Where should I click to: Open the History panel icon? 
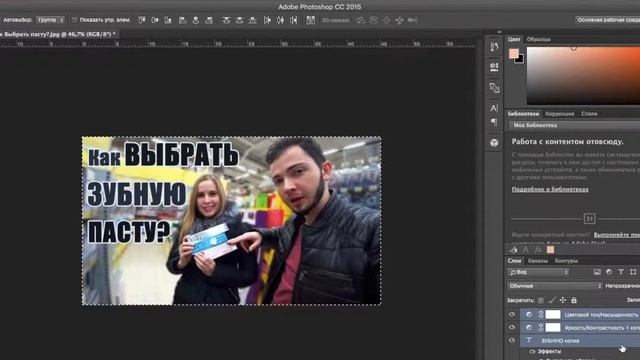point(494,47)
